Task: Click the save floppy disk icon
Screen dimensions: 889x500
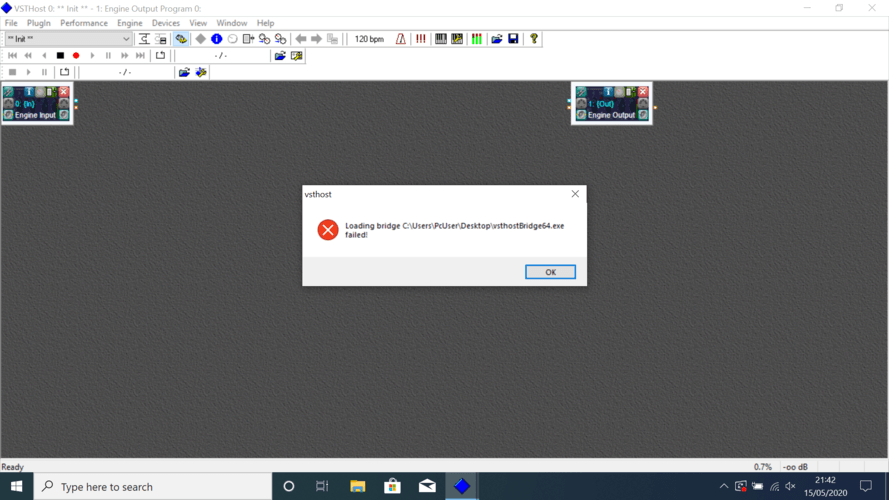Action: tap(513, 39)
